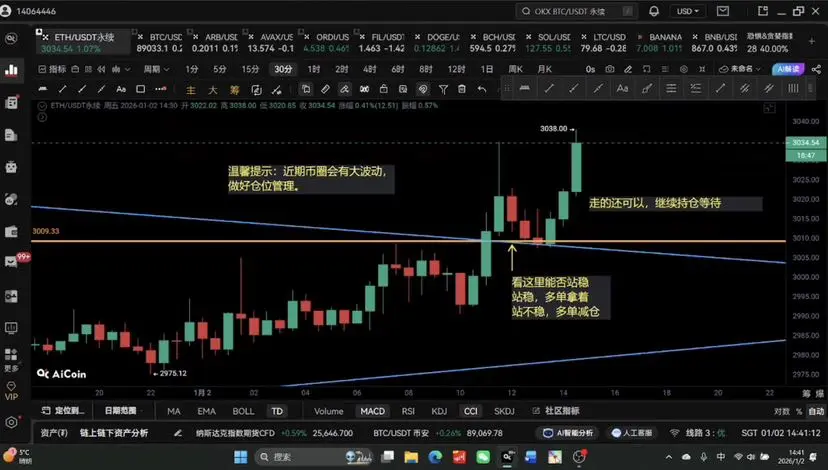
Task: Switch to the DOGE/USDT ticker tab
Action: point(436,42)
